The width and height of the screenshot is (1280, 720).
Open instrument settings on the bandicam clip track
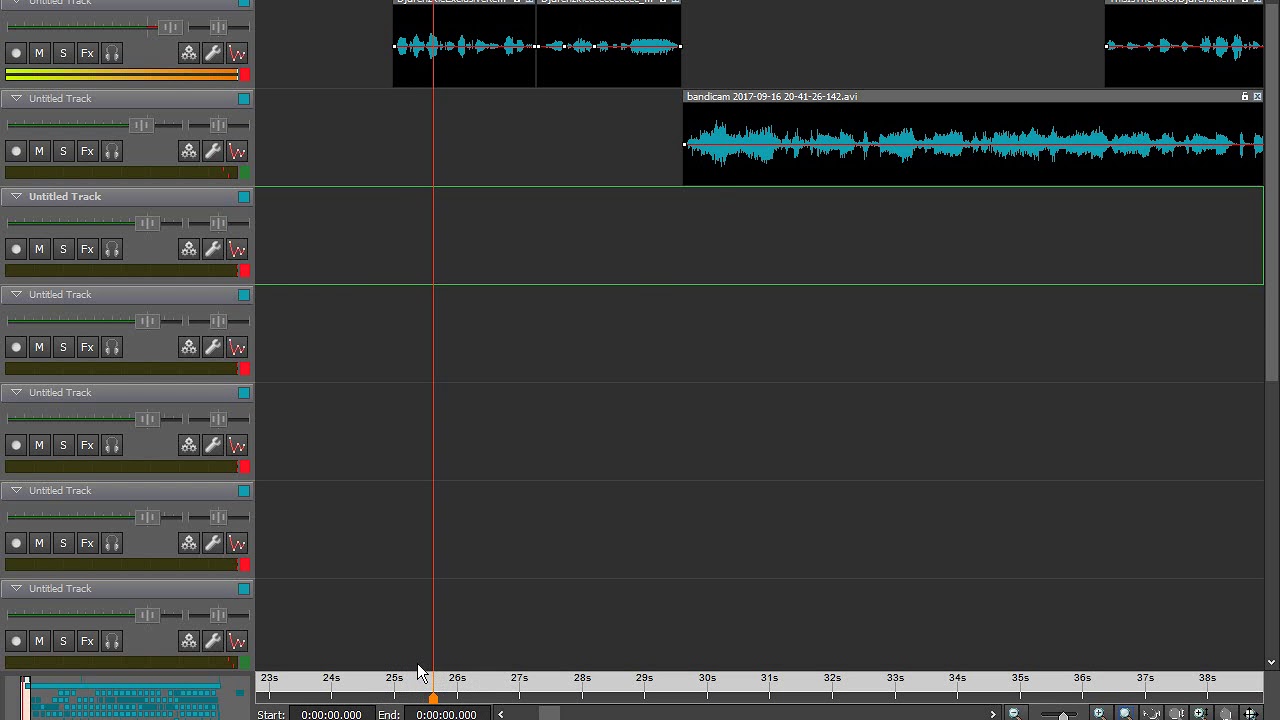(x=189, y=151)
